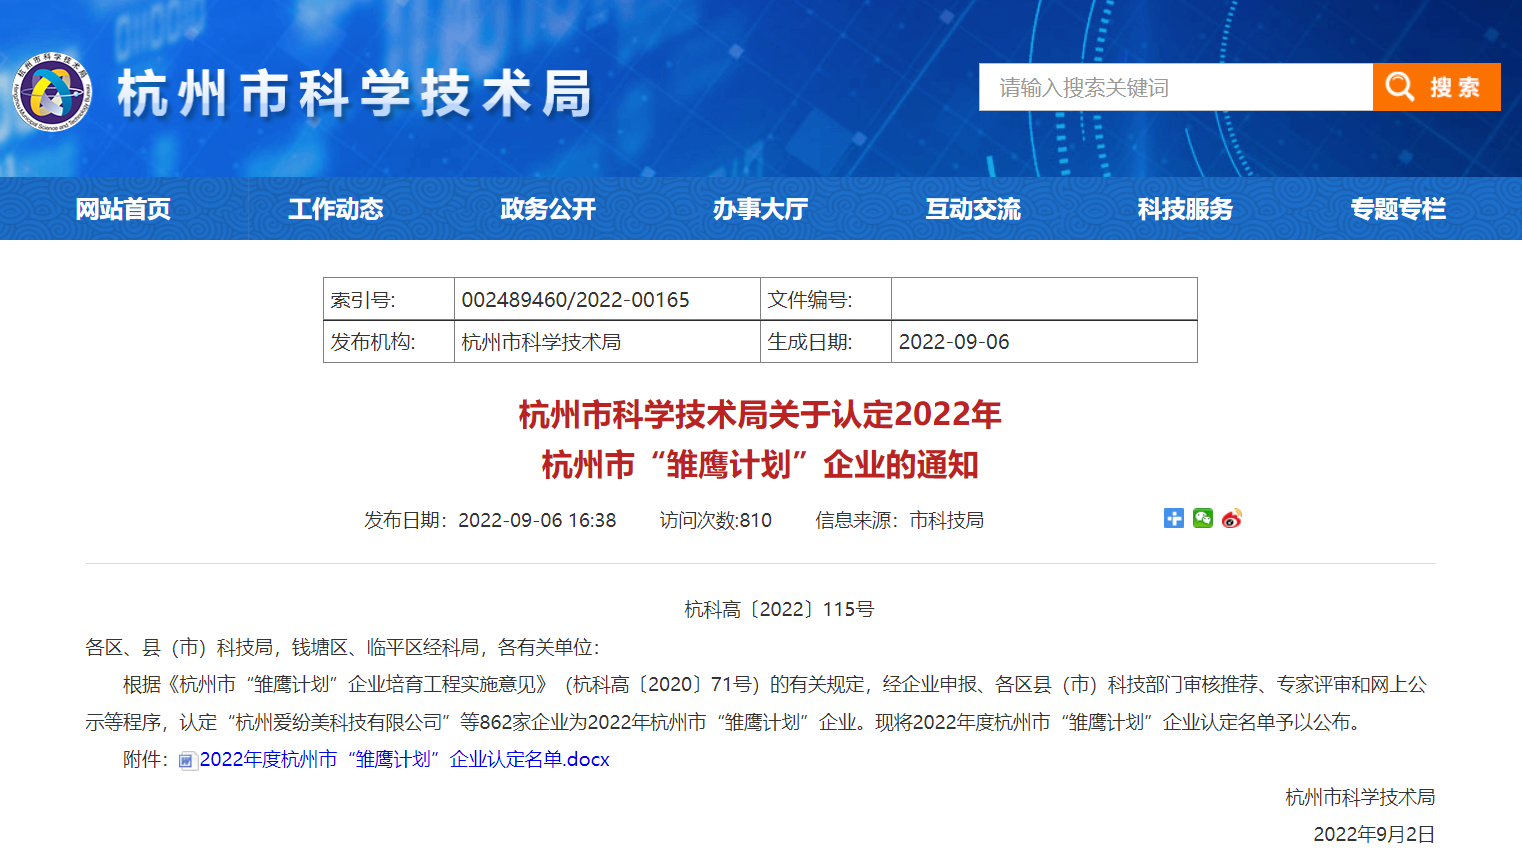Screen dimensions: 1522x861
Task: Open the 办事大厅 nav item
Action: pos(760,209)
